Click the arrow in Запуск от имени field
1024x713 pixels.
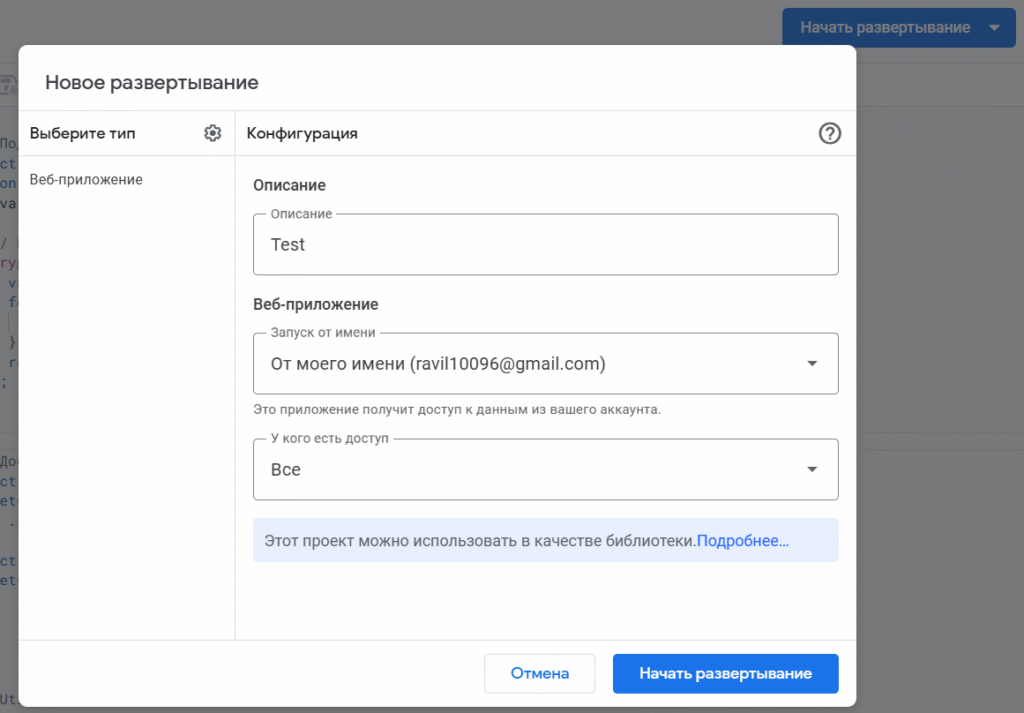812,364
